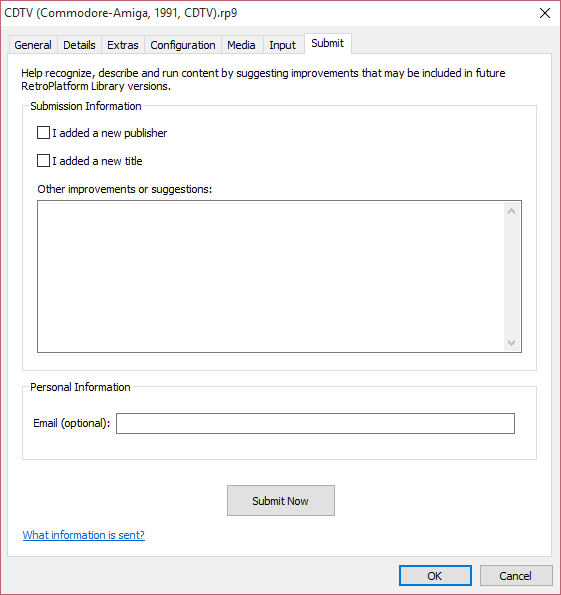The width and height of the screenshot is (561, 595).
Task: Select the Submit tab
Action: (328, 44)
